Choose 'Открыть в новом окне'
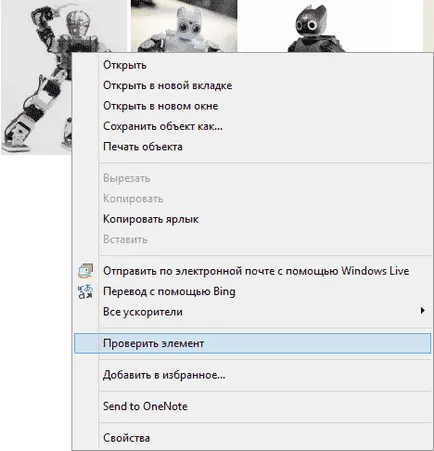The height and width of the screenshot is (451, 434). tap(252, 106)
